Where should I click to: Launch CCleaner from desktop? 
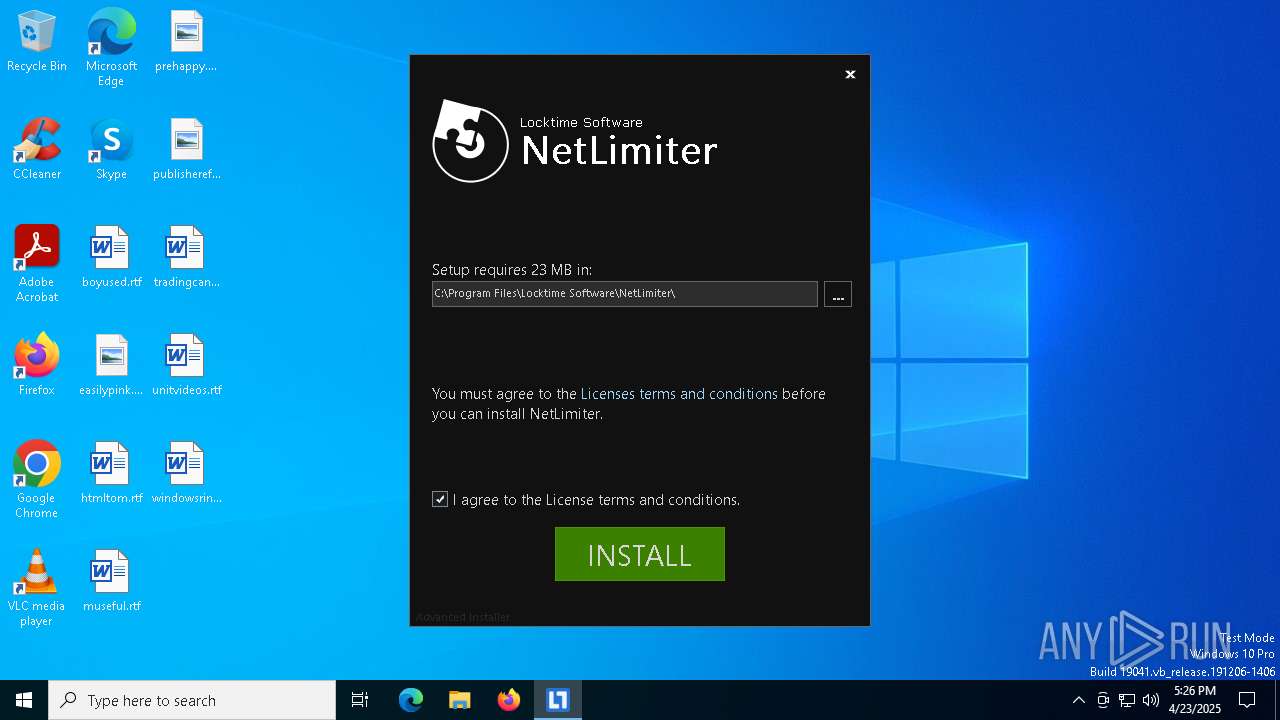pyautogui.click(x=37, y=150)
